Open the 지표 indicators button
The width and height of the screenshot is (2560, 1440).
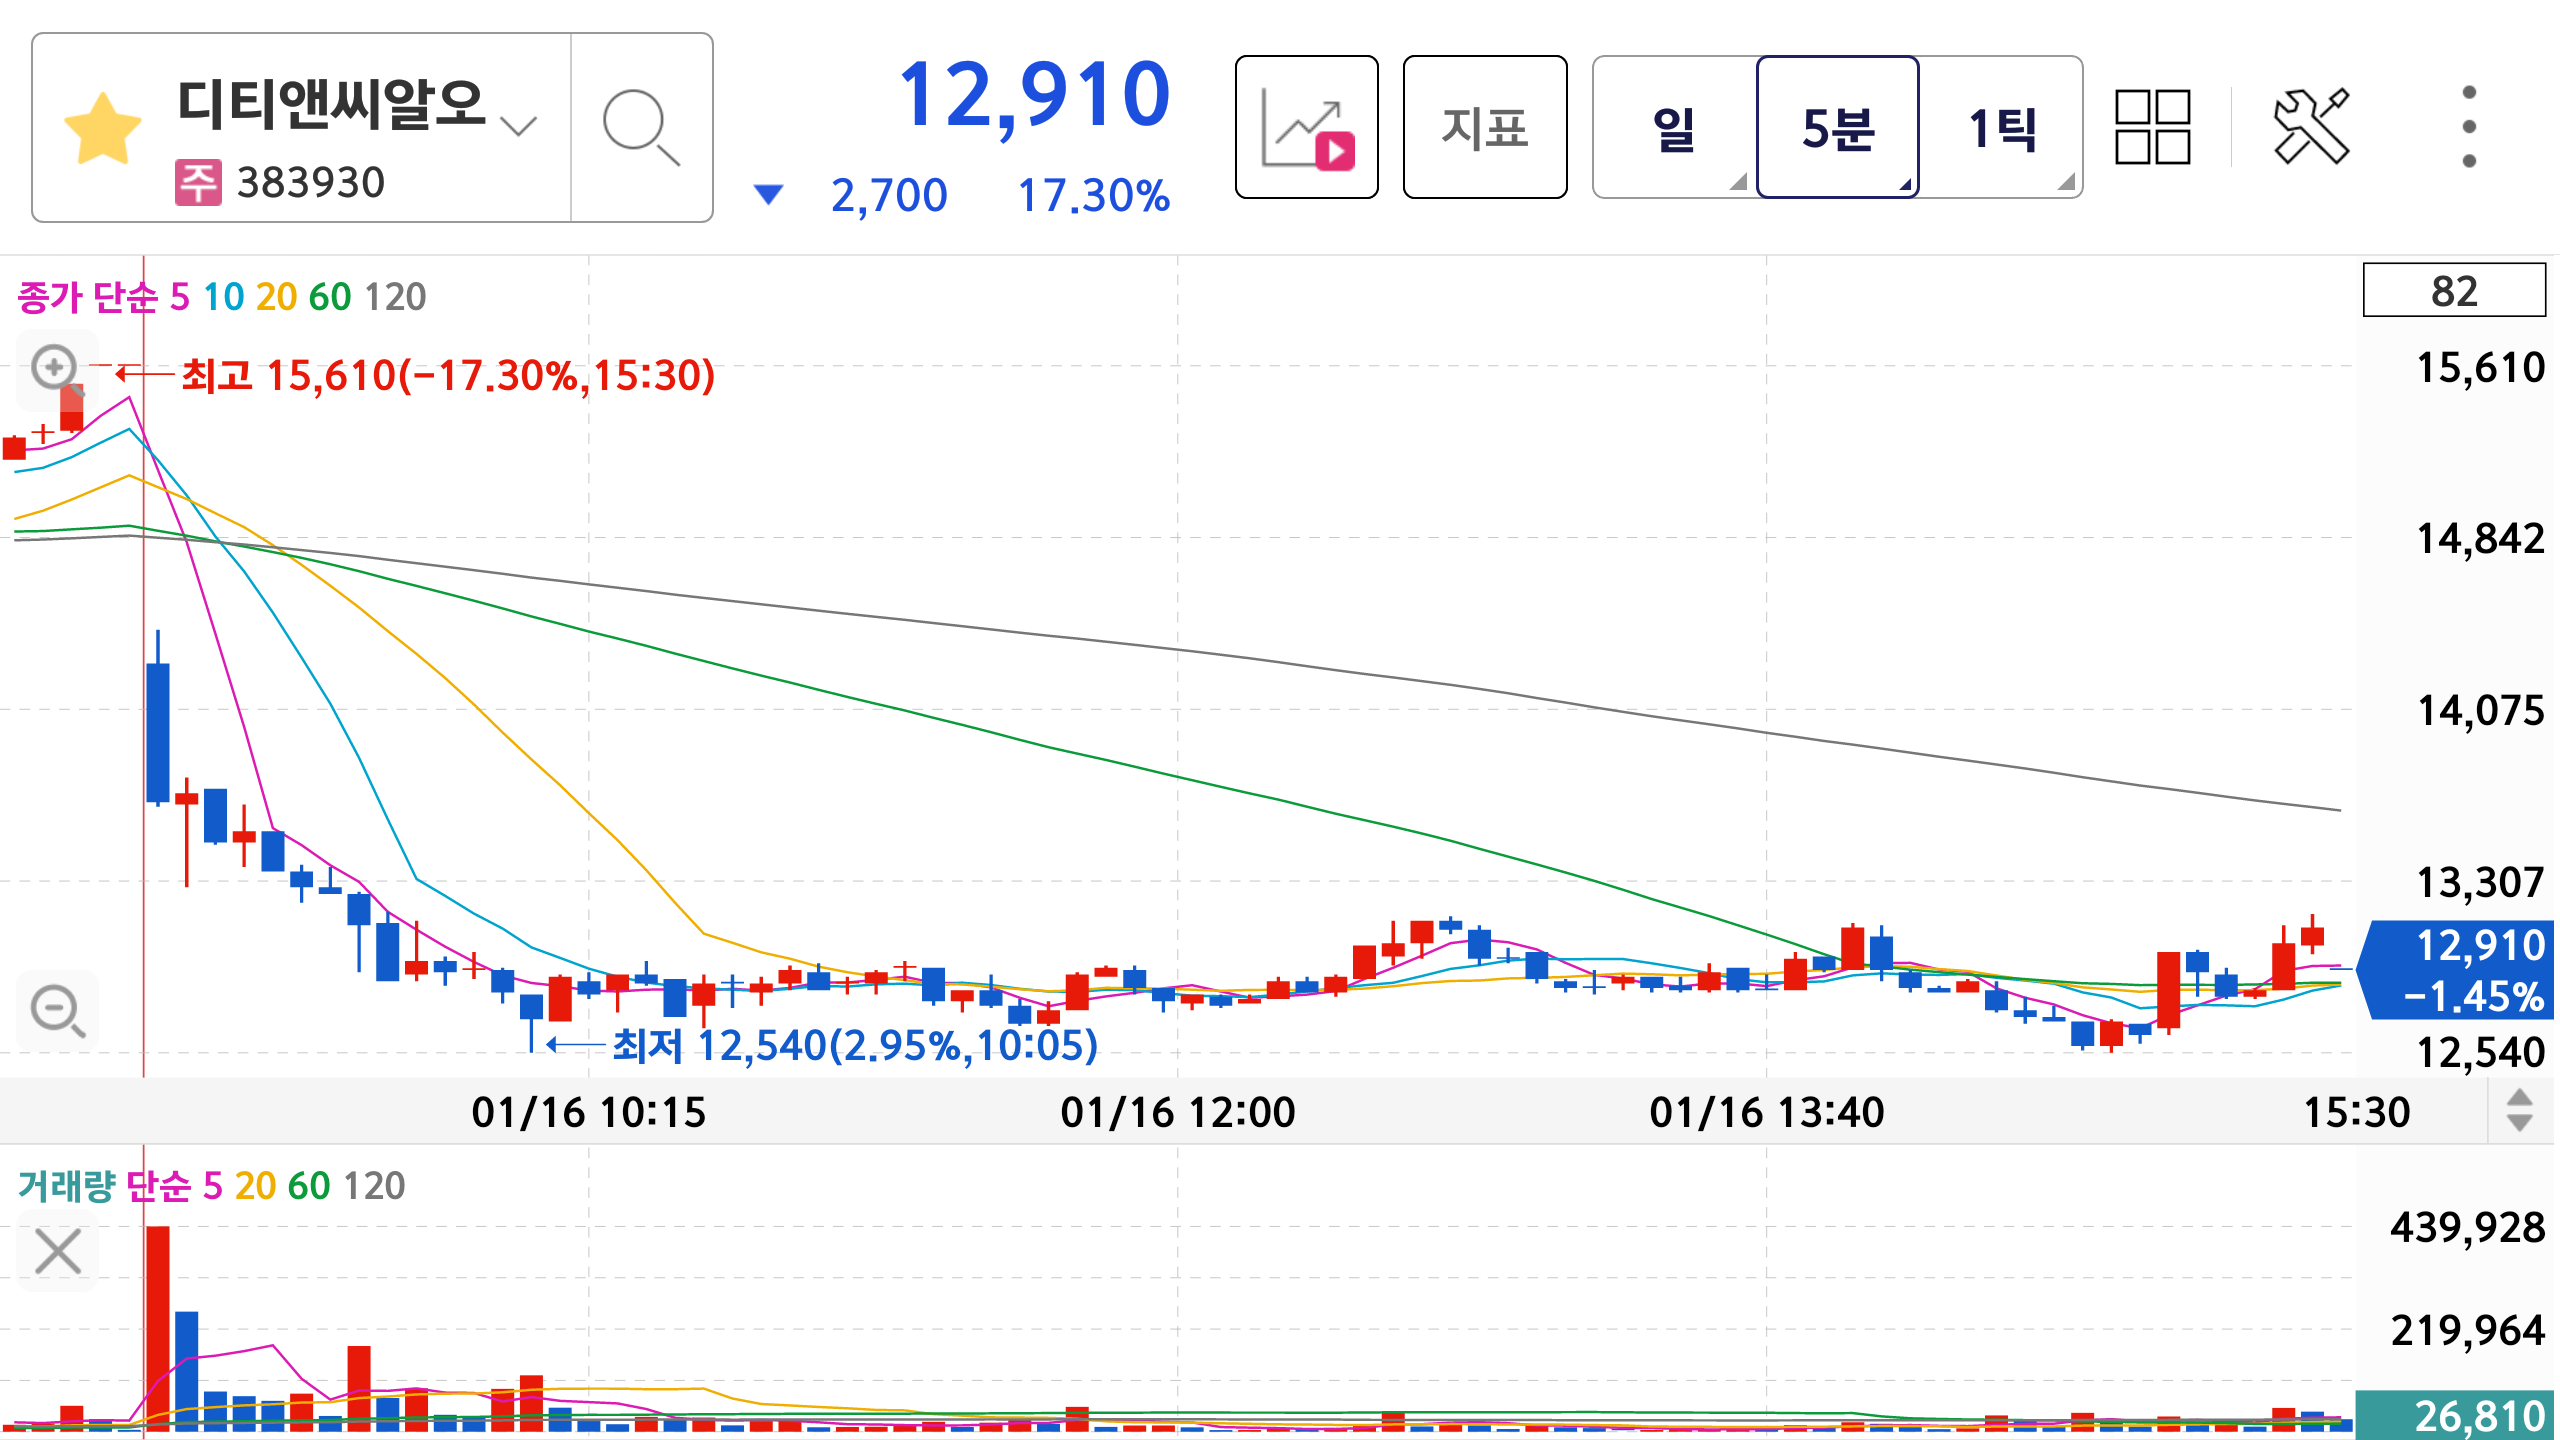tap(1485, 127)
